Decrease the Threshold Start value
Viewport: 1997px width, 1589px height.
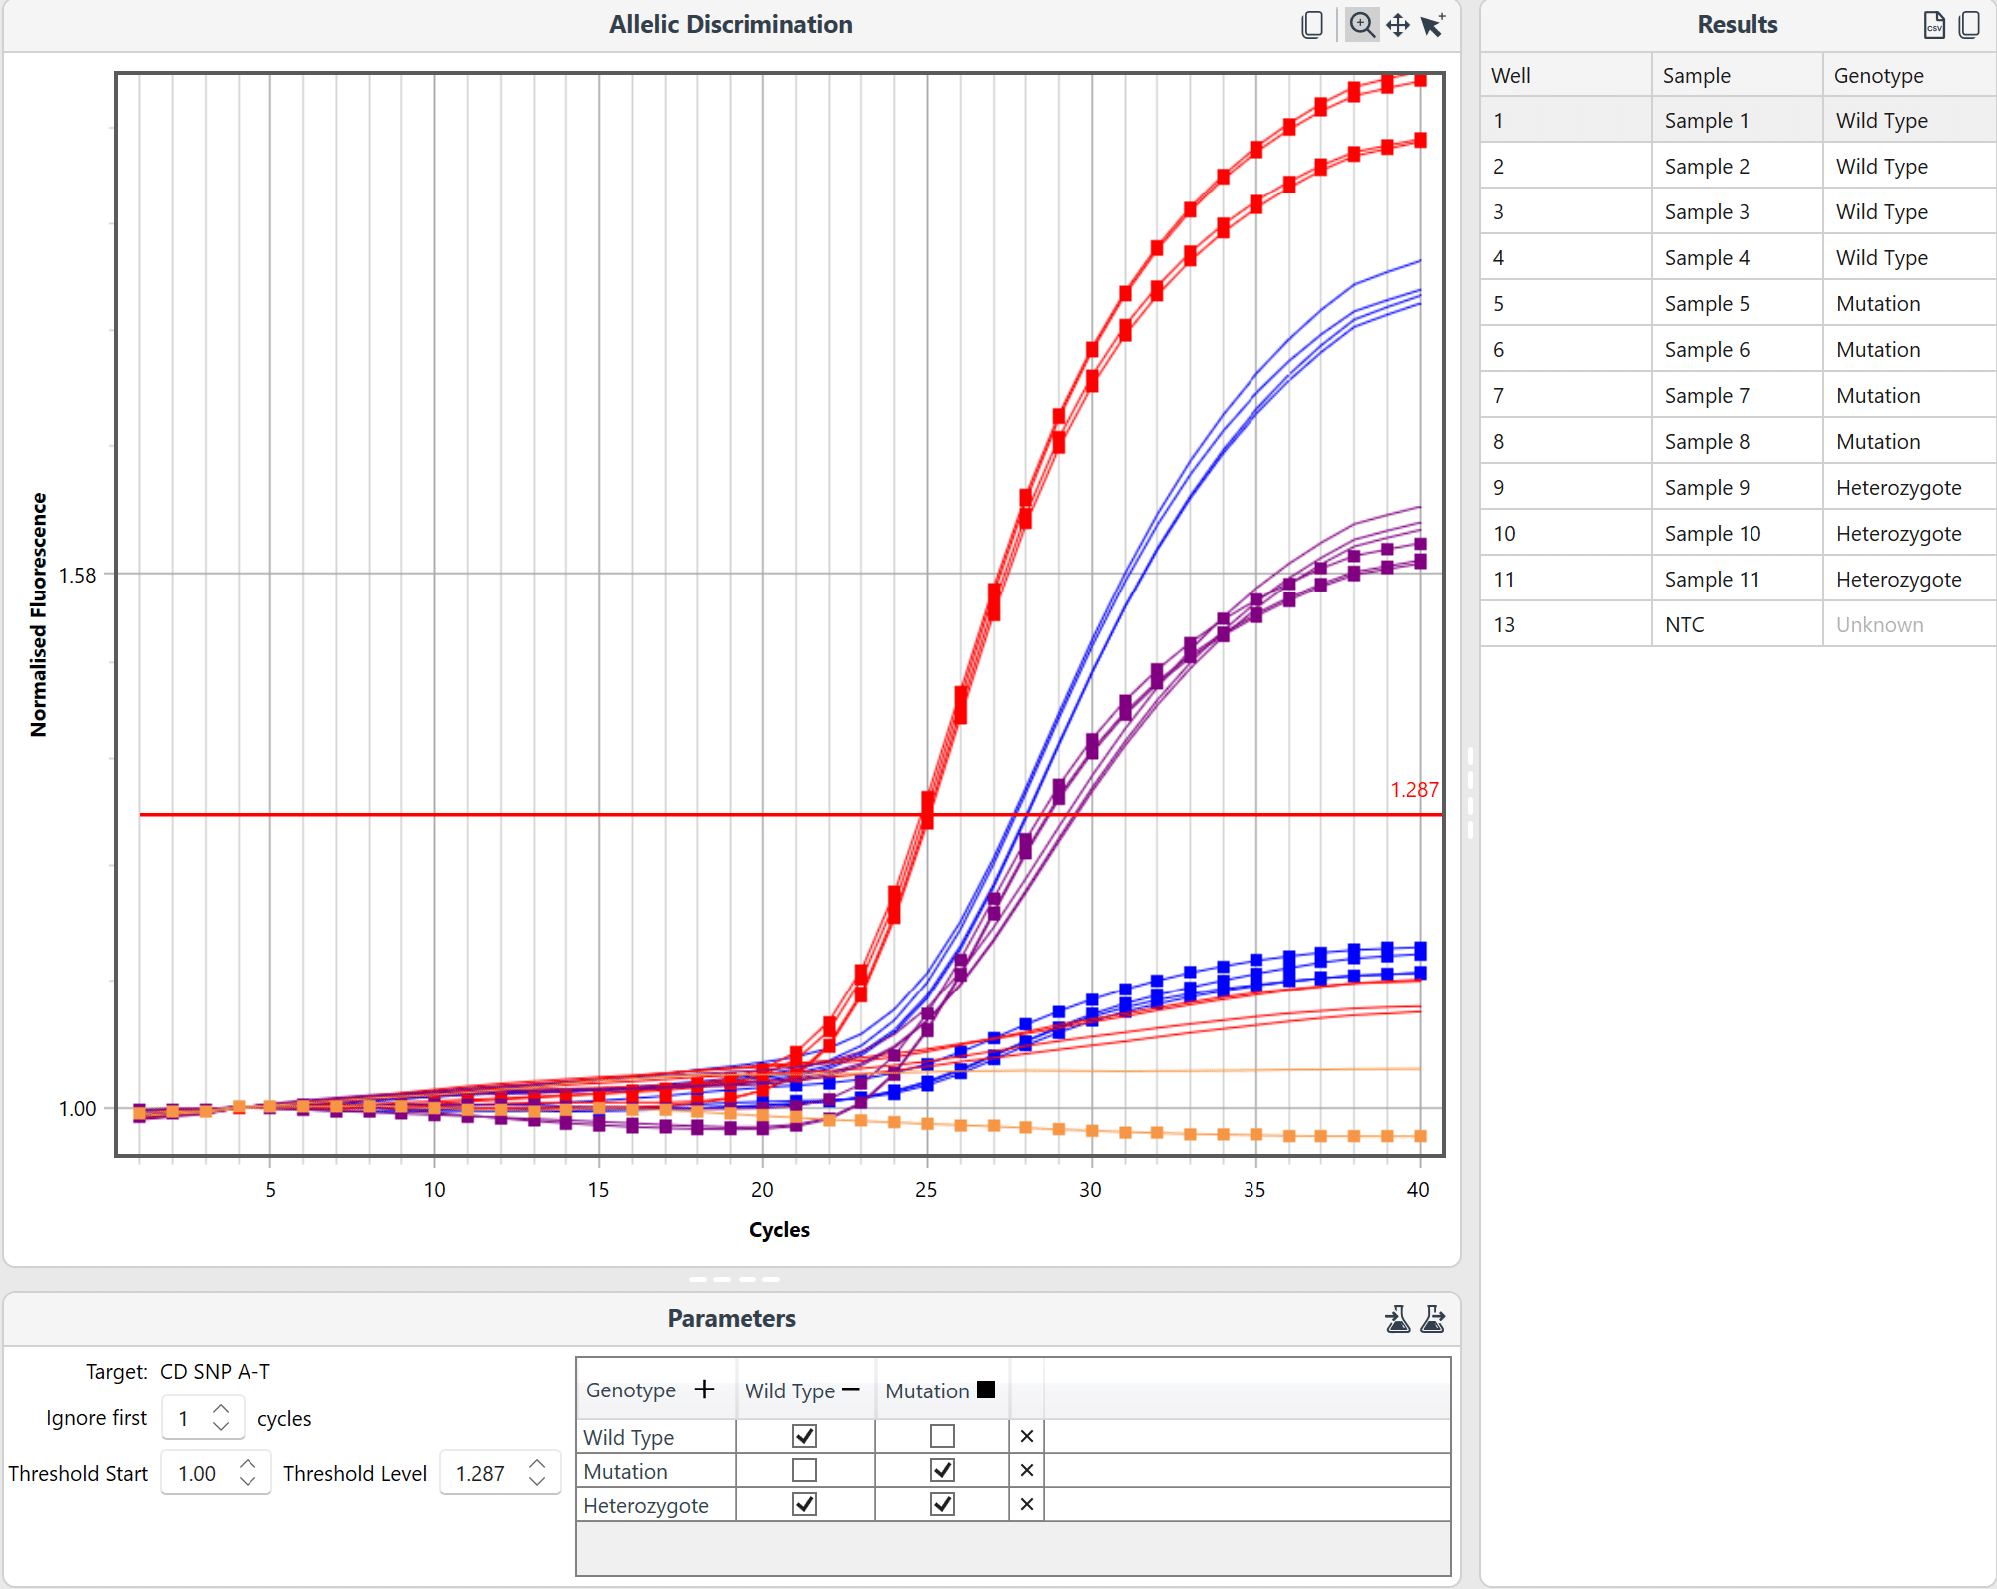(x=247, y=1482)
